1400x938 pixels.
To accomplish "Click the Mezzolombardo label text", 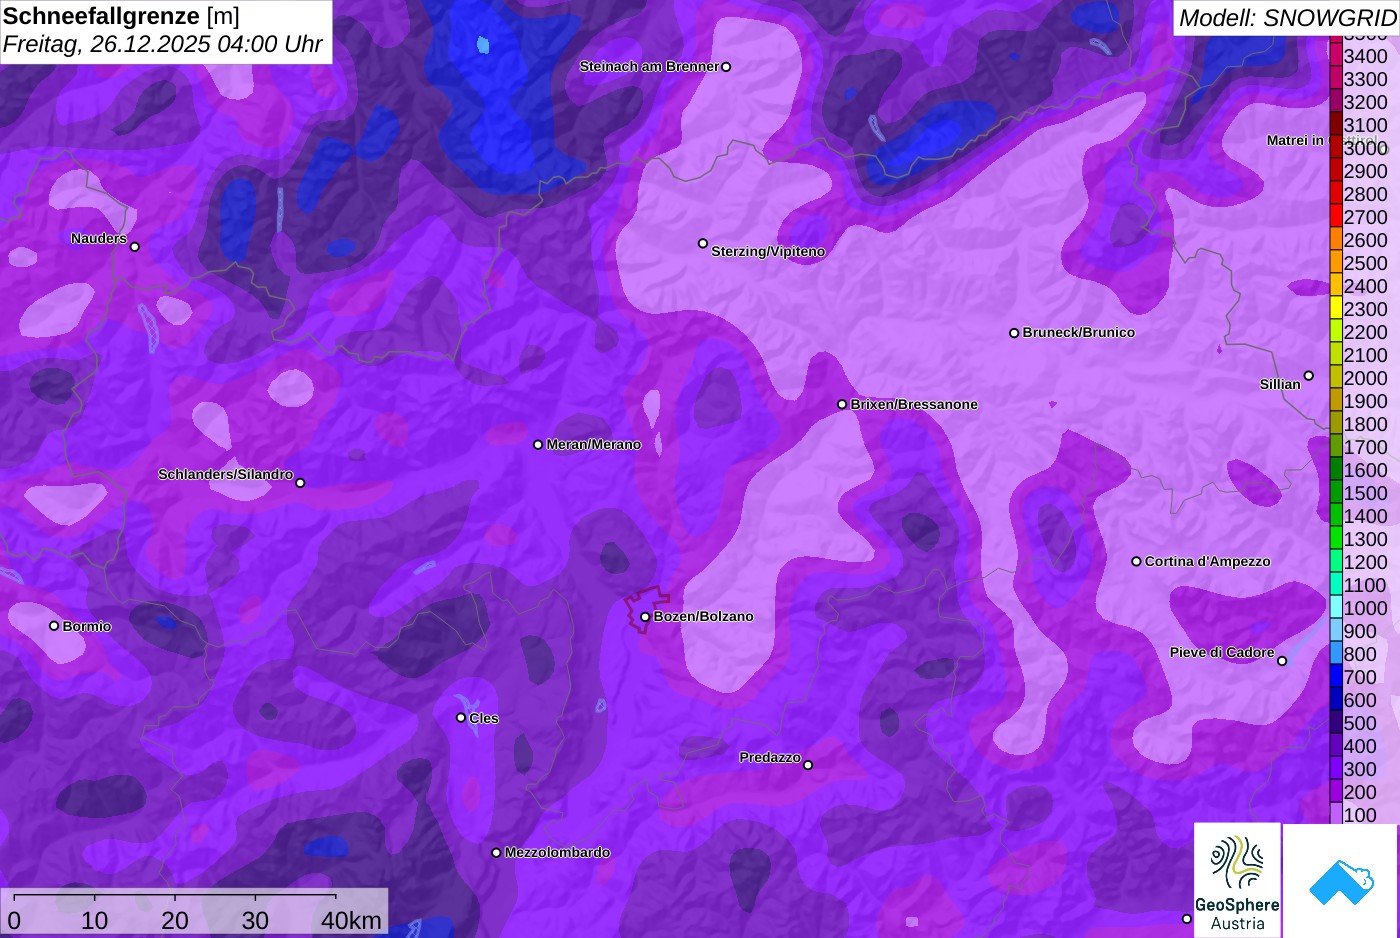I will 558,852.
